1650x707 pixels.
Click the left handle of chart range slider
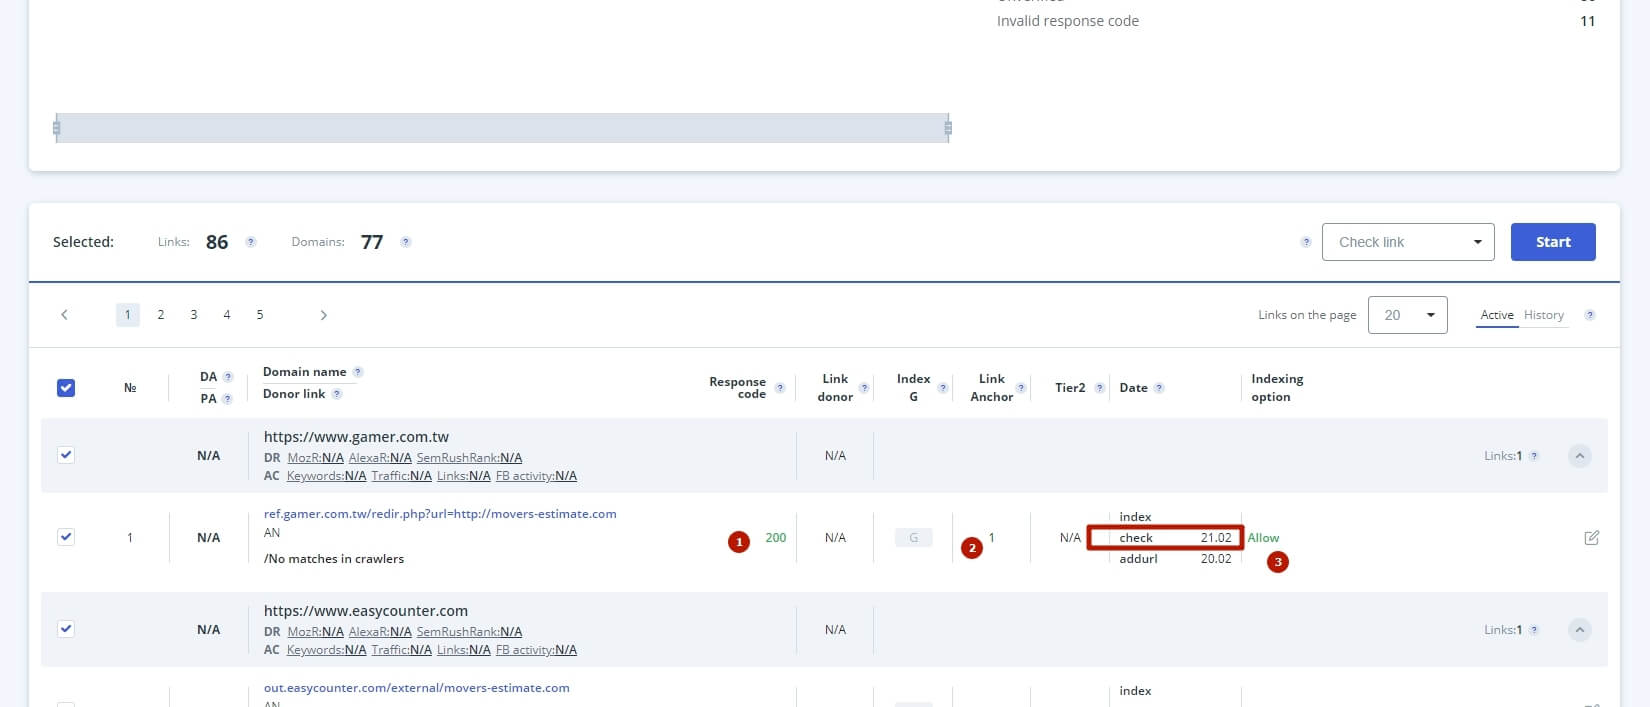(x=56, y=128)
